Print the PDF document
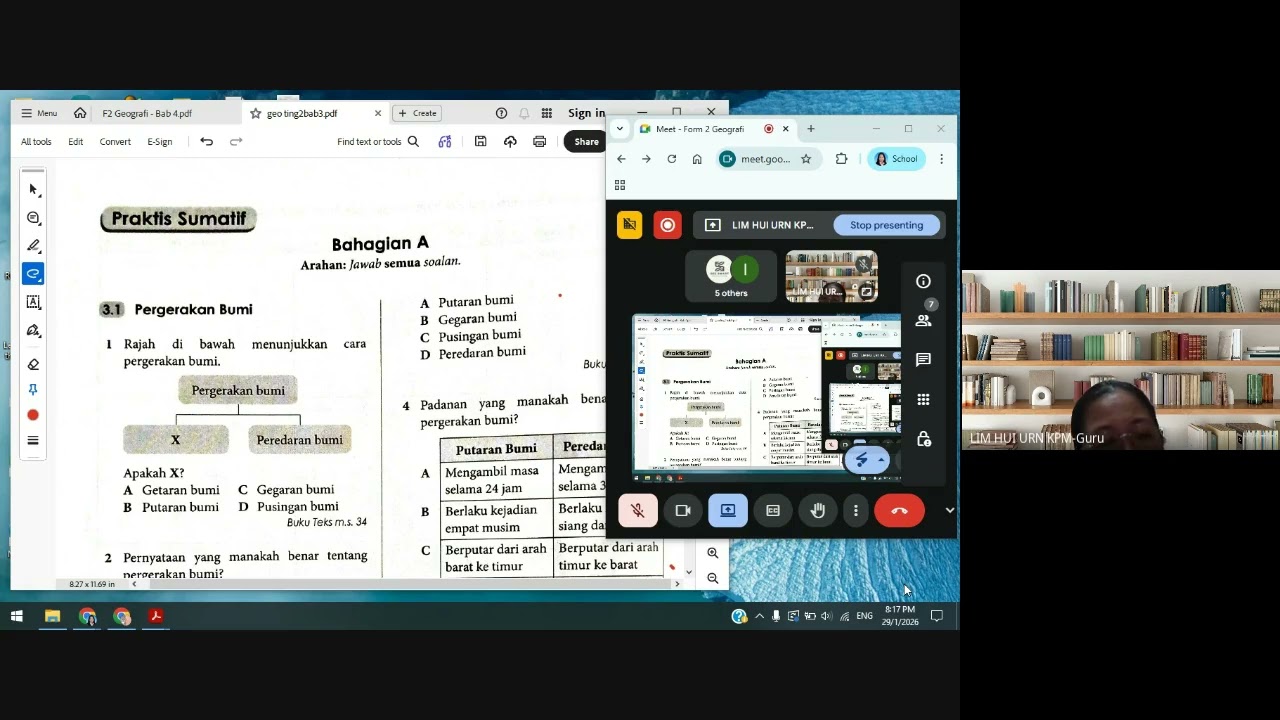 (540, 141)
